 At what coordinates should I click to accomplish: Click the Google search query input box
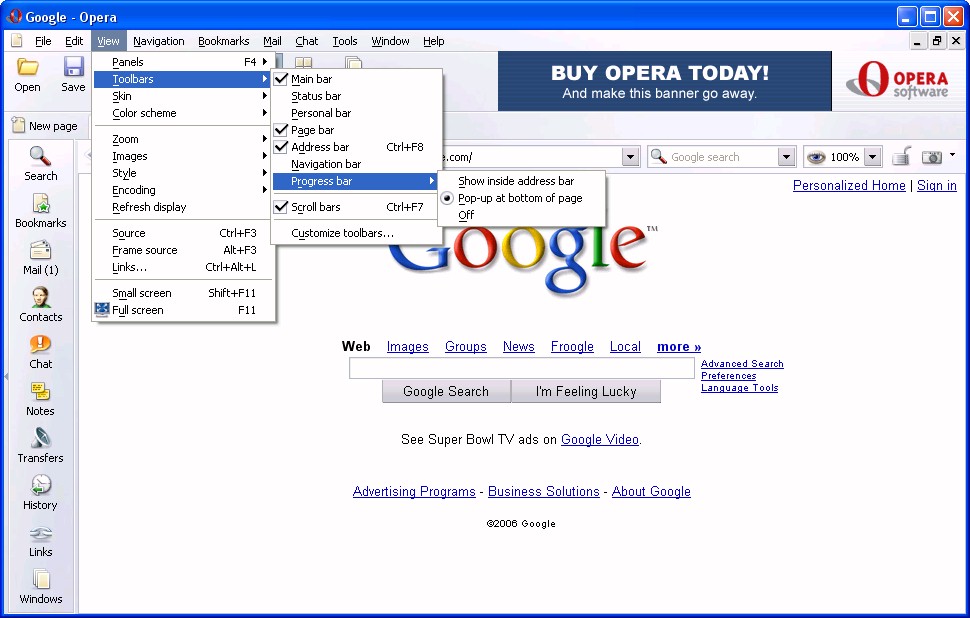(521, 368)
